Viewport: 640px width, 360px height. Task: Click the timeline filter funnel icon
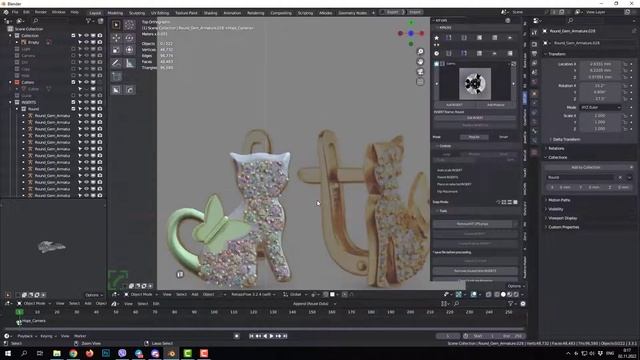point(510,304)
